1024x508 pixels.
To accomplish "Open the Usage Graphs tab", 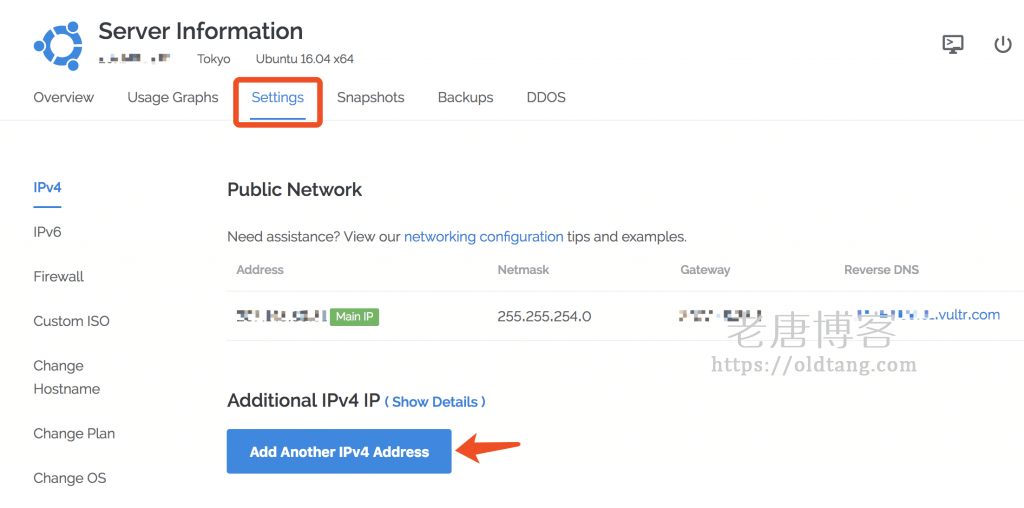I will 172,98.
